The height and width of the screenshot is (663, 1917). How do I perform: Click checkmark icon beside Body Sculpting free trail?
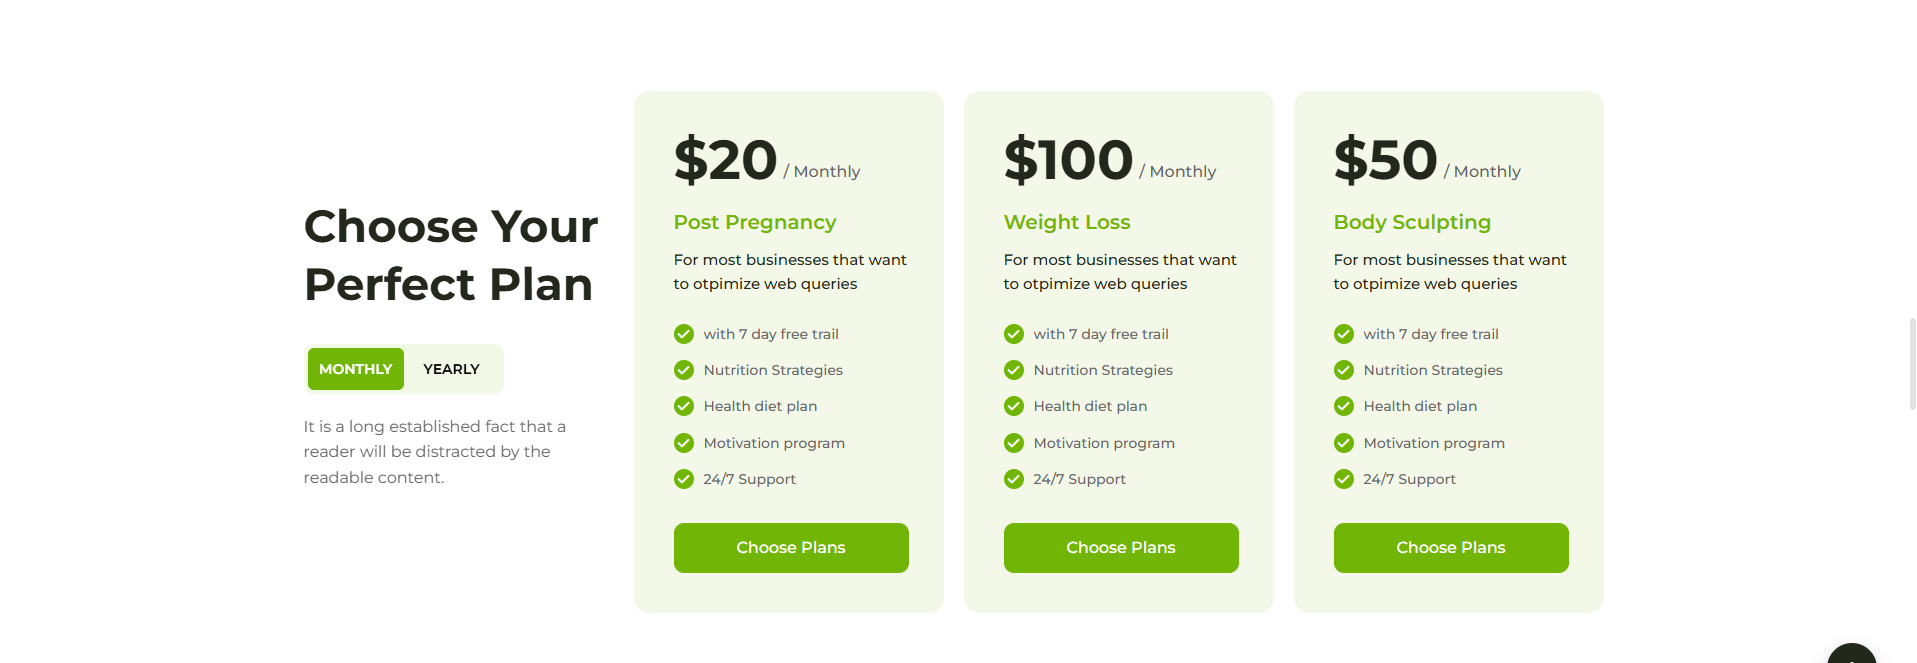[1344, 334]
